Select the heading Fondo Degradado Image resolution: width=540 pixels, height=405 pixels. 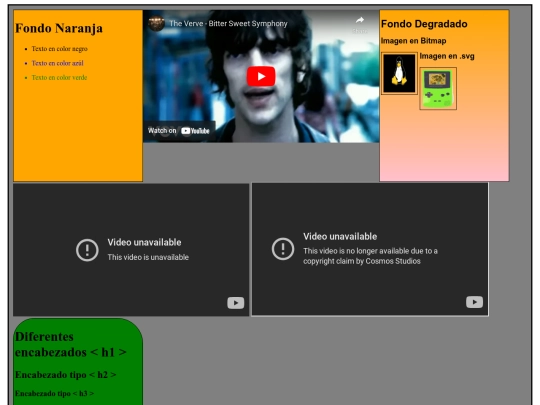click(424, 24)
